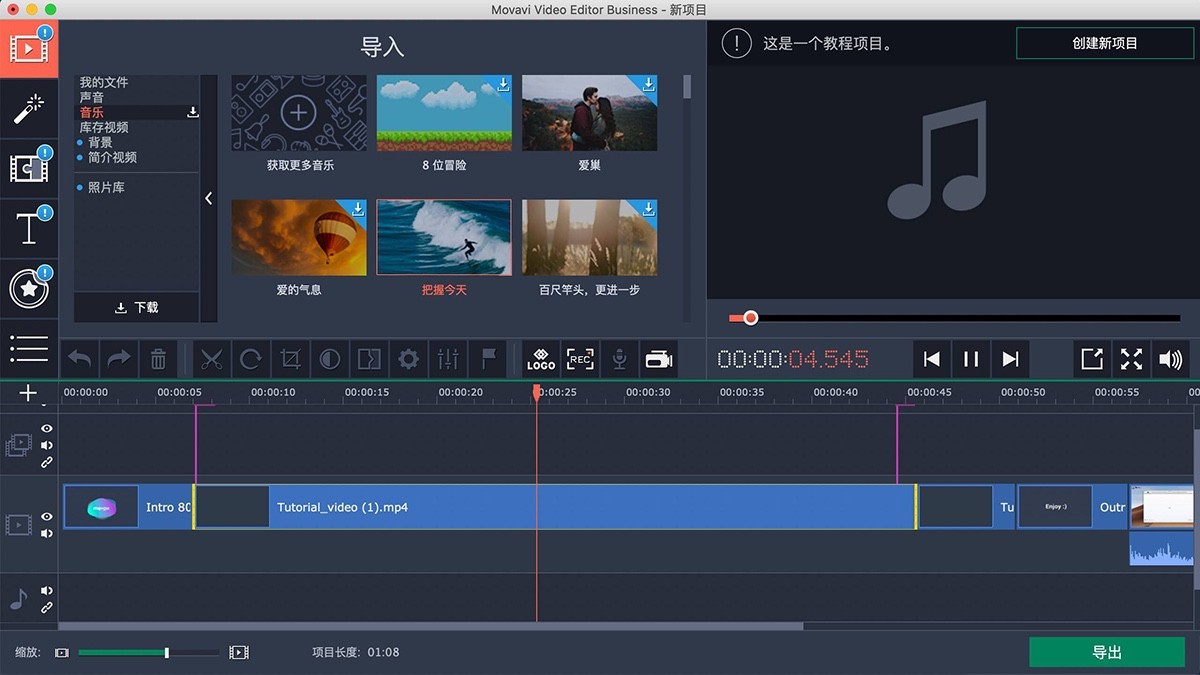
Task: Hide the main video track eye icon
Action: tap(46, 517)
